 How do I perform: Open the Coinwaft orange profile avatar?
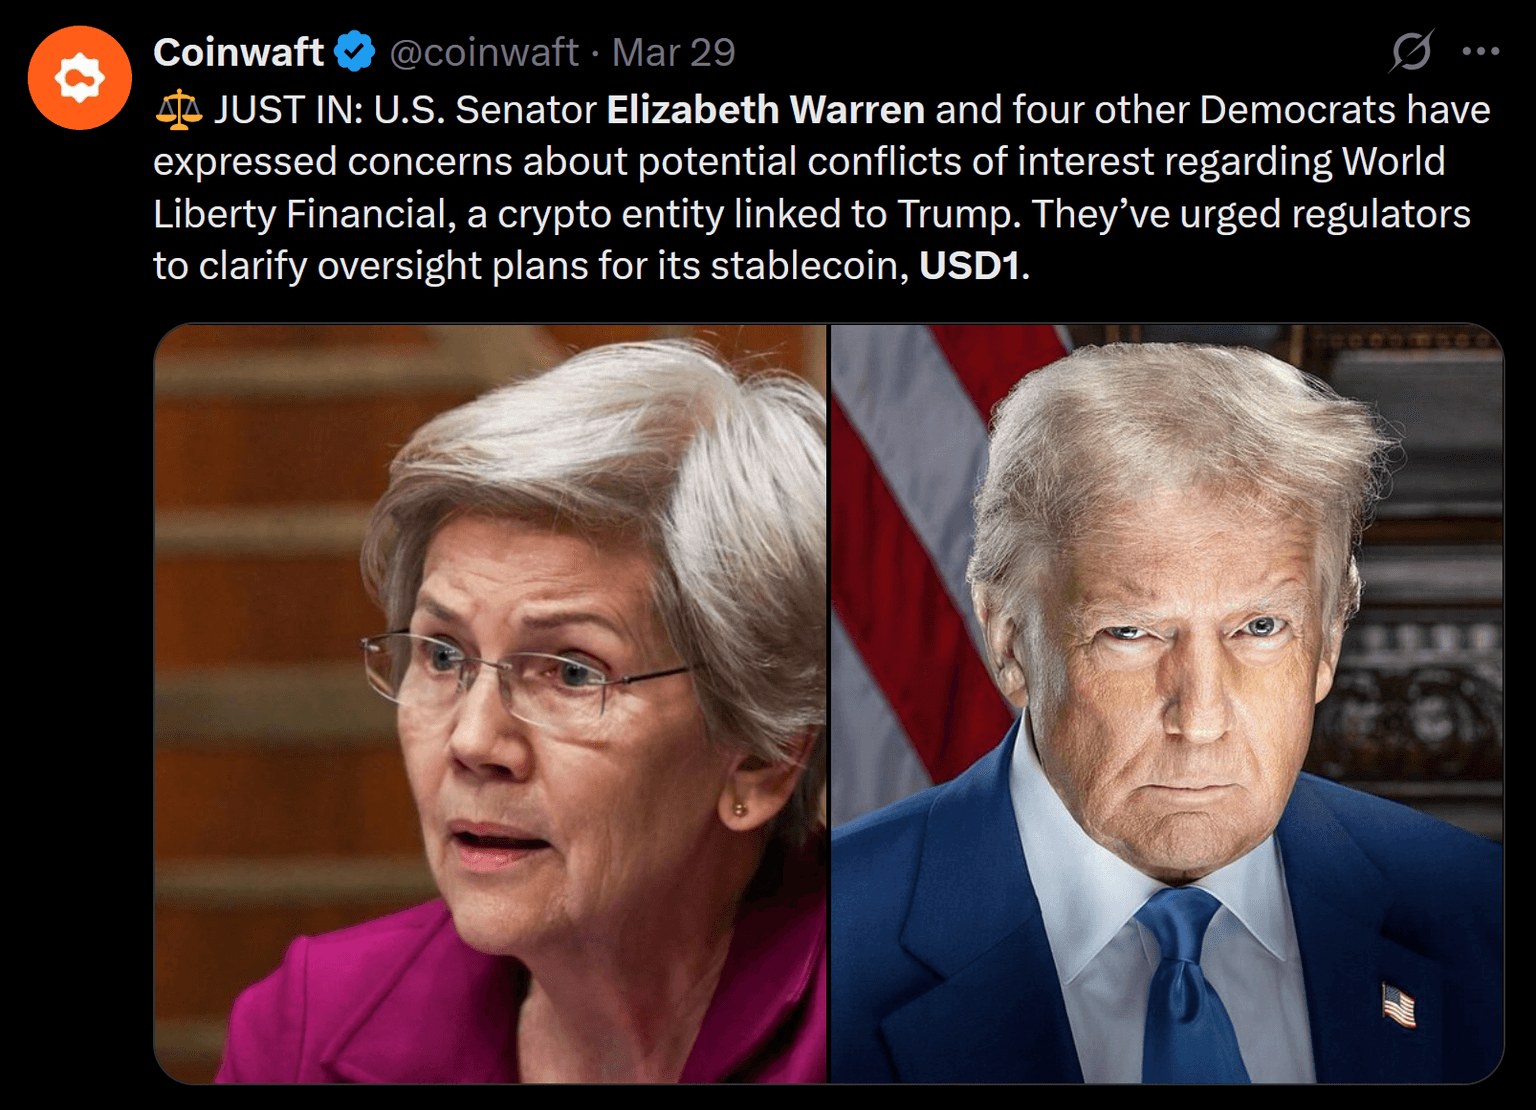[79, 78]
